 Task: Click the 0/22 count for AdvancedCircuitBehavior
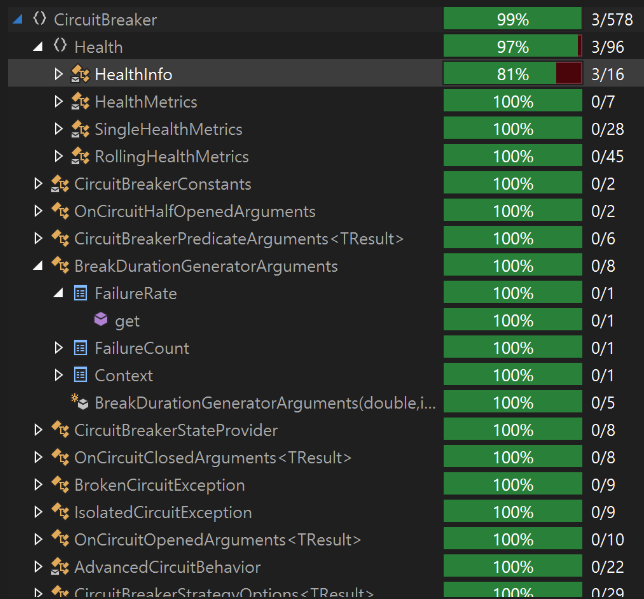[608, 567]
